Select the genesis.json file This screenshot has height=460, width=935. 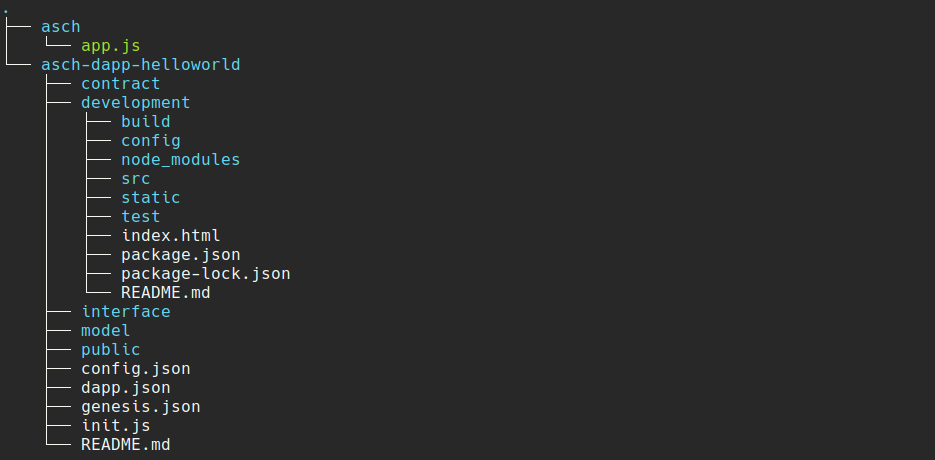point(141,407)
